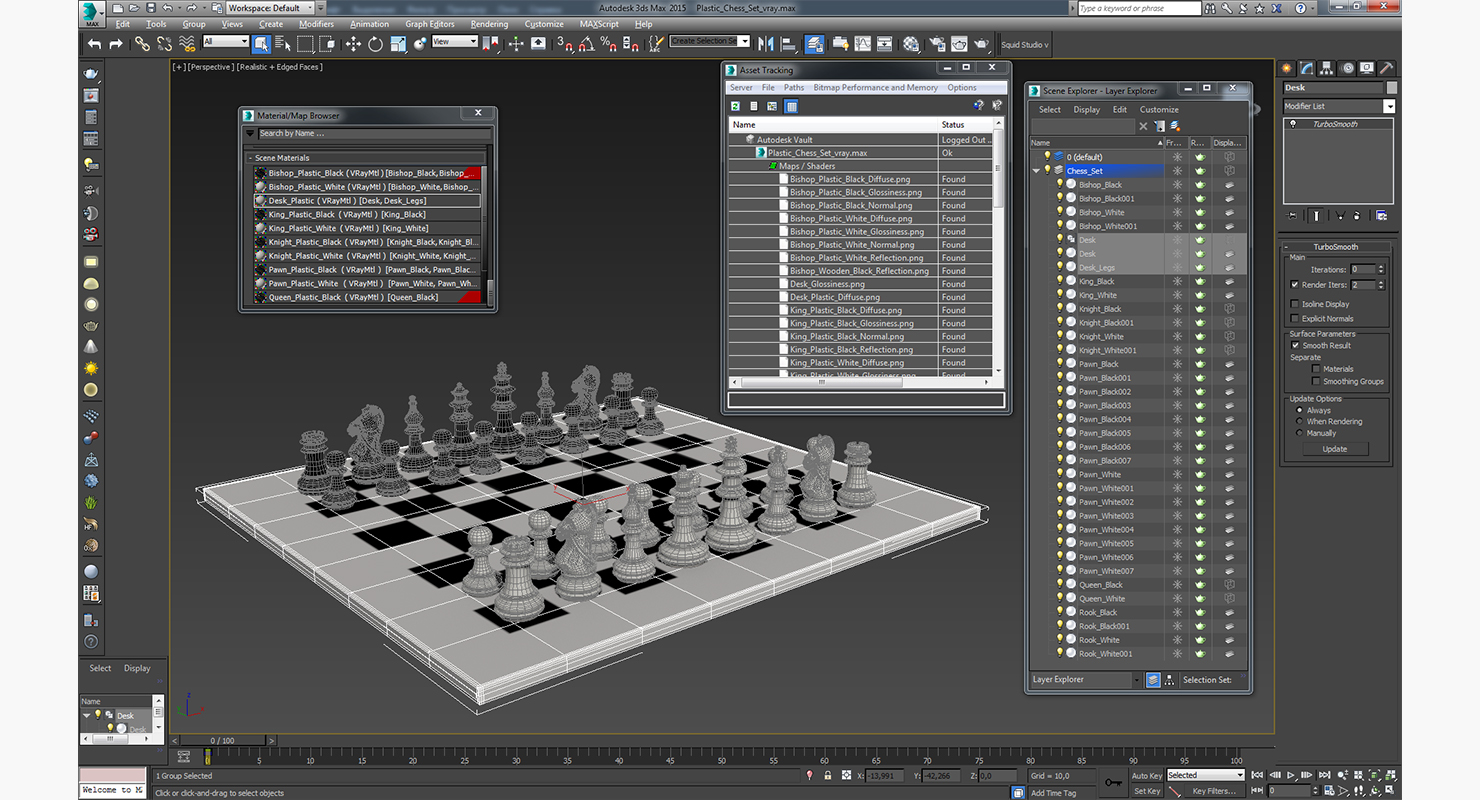This screenshot has width=1480, height=800.
Task: Toggle Explicit Normals checkbox
Action: [x=1295, y=318]
